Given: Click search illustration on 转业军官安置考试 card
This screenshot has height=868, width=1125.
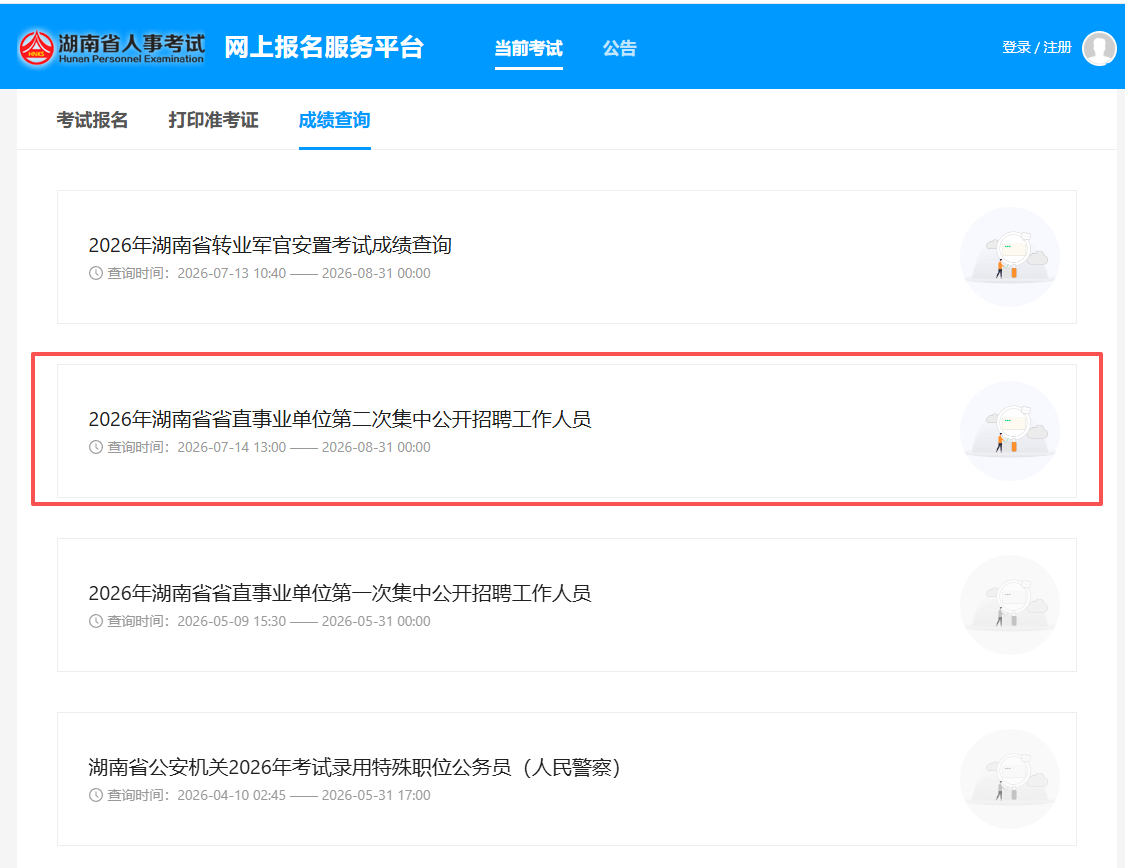Looking at the screenshot, I should 1010,257.
